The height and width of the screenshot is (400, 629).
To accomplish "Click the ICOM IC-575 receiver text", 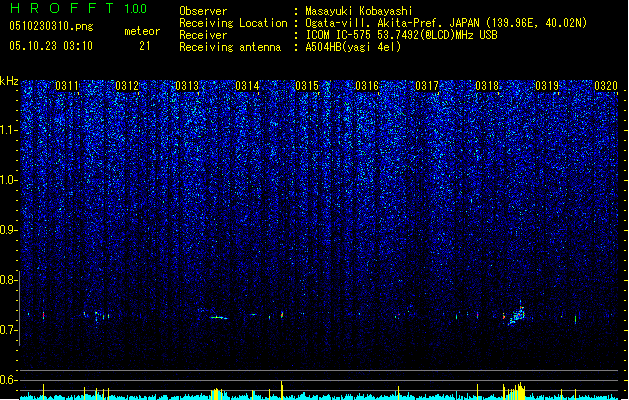I will [401, 35].
